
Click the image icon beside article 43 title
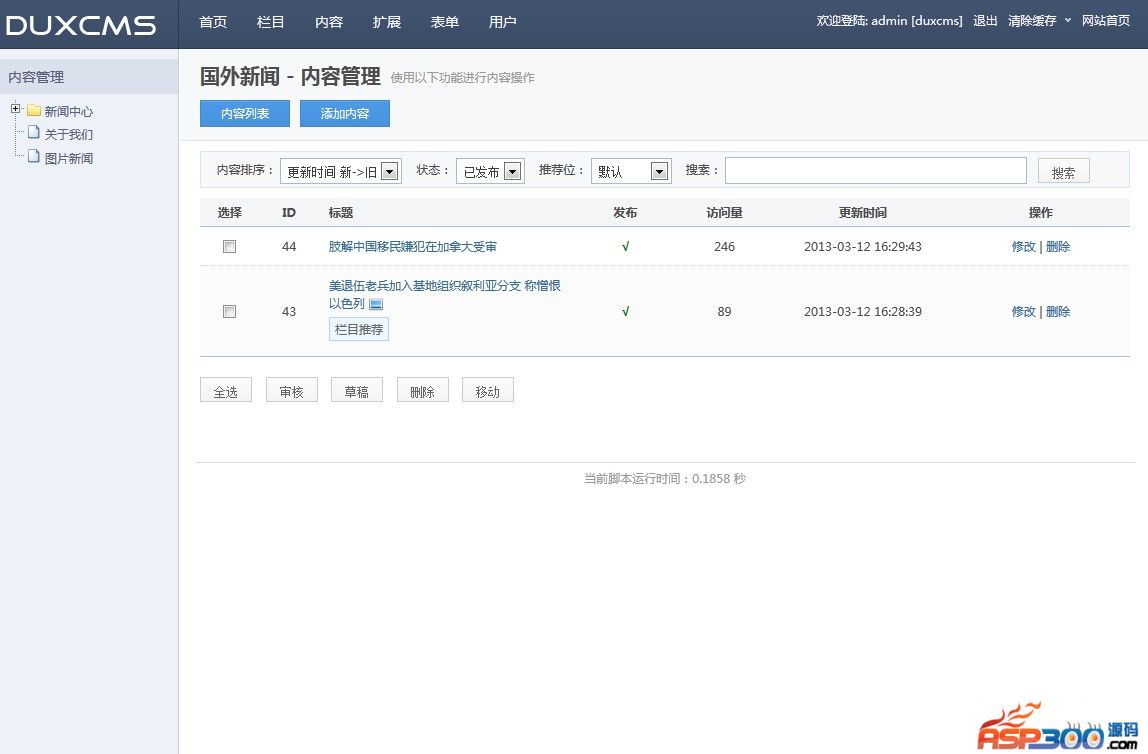click(x=376, y=304)
